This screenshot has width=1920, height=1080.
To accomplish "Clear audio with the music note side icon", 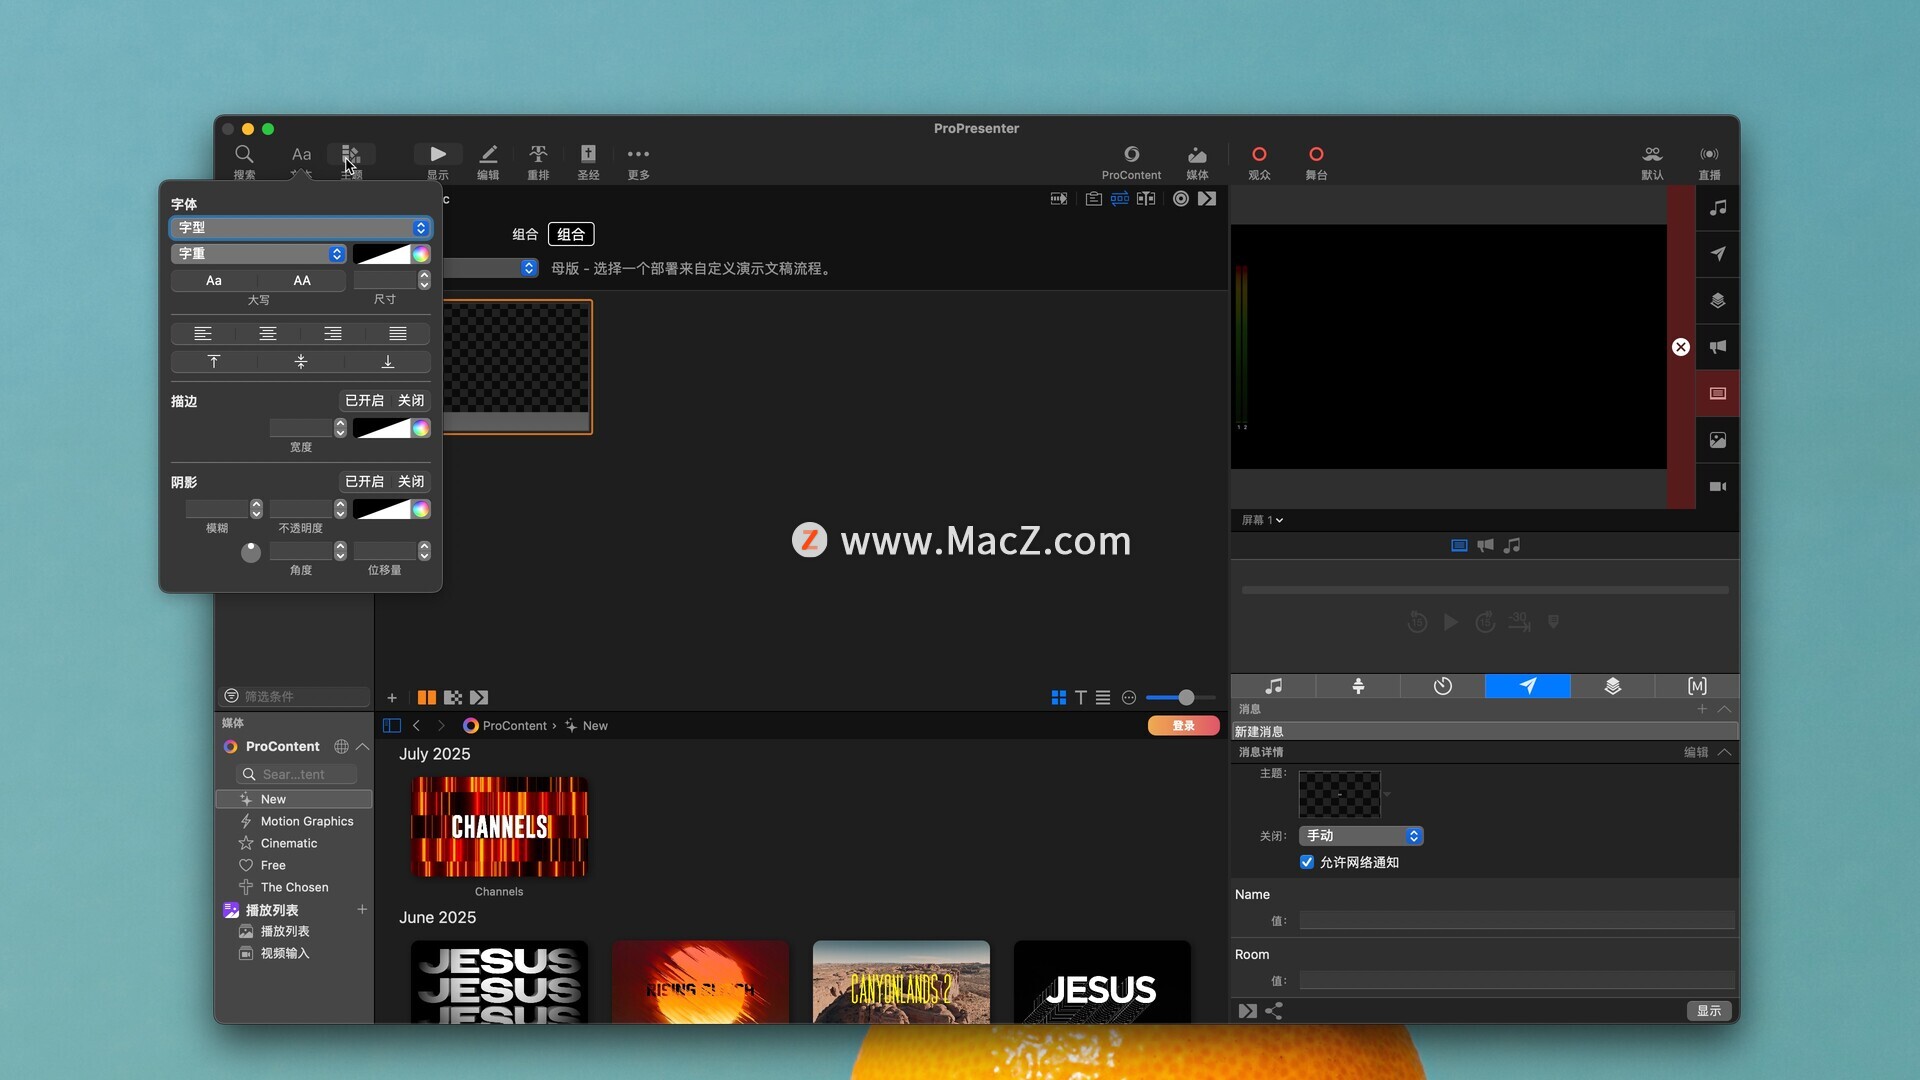I will pos(1718,208).
